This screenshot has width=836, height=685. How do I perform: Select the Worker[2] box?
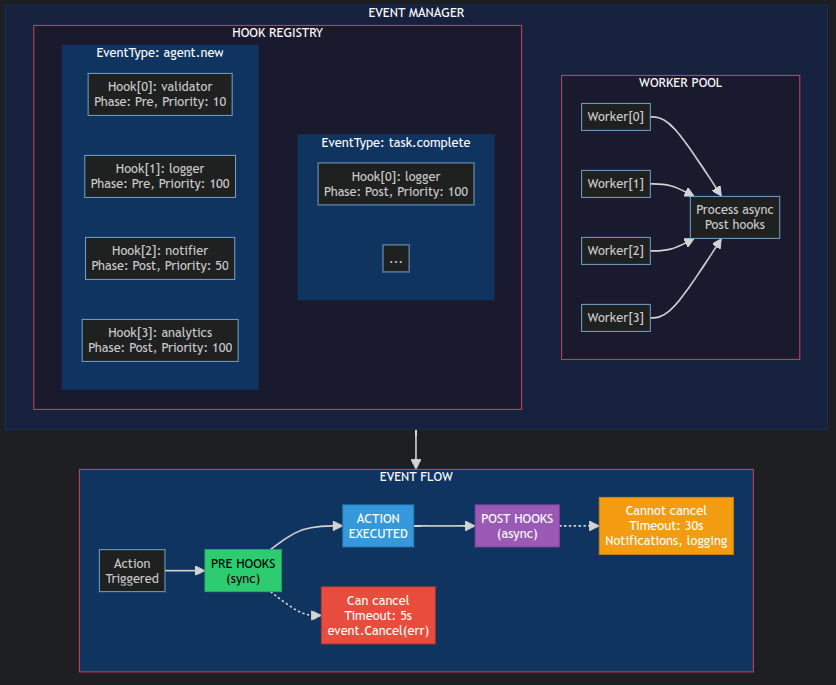(615, 251)
